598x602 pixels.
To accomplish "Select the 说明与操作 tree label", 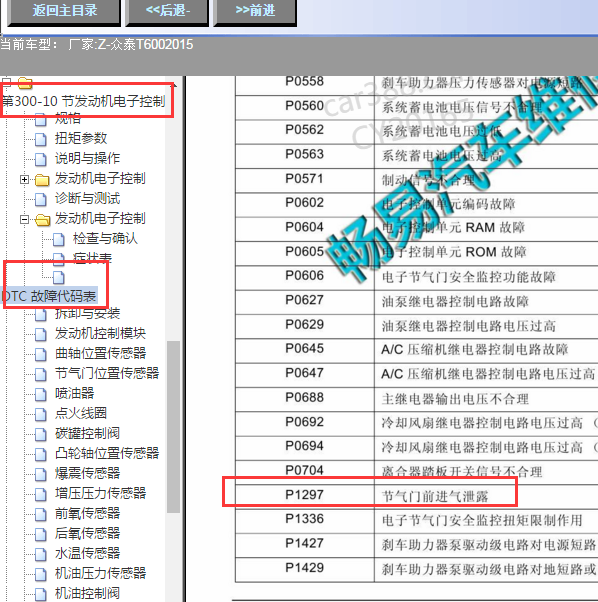I will point(87,158).
